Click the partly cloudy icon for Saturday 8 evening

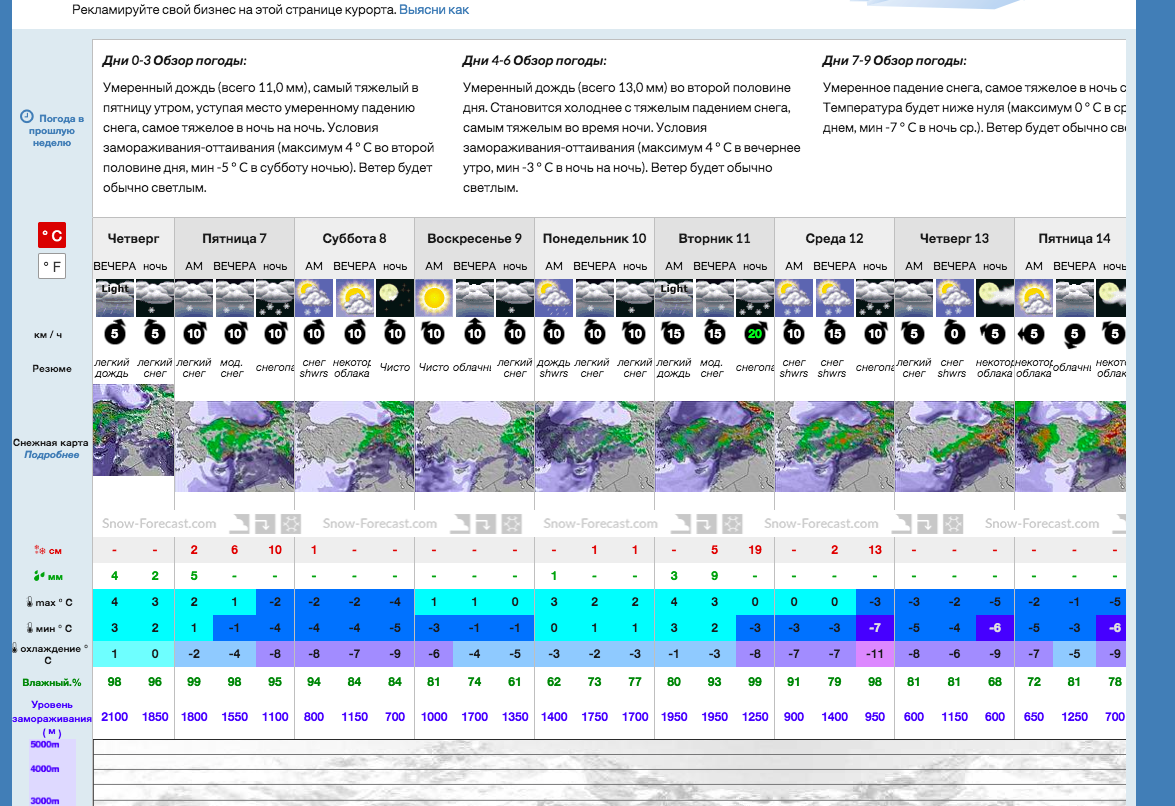pyautogui.click(x=354, y=298)
